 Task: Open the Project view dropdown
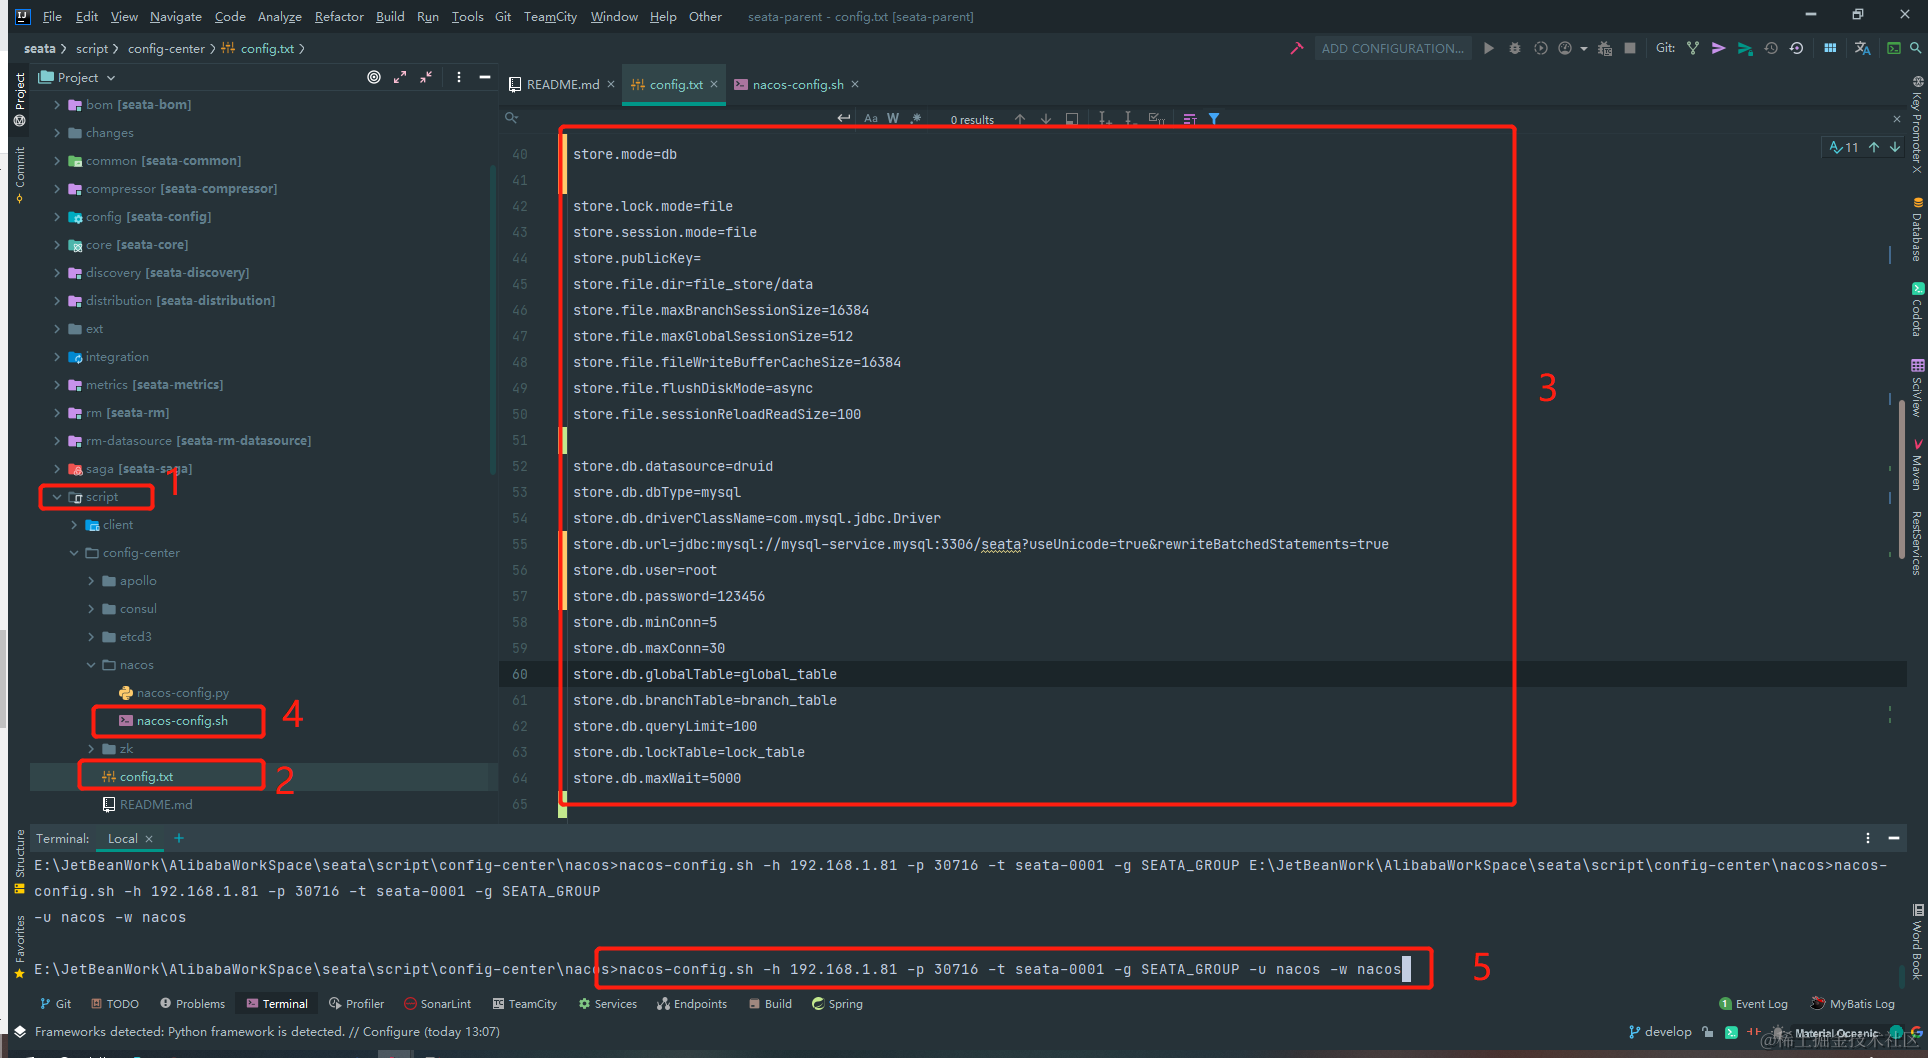tap(78, 77)
